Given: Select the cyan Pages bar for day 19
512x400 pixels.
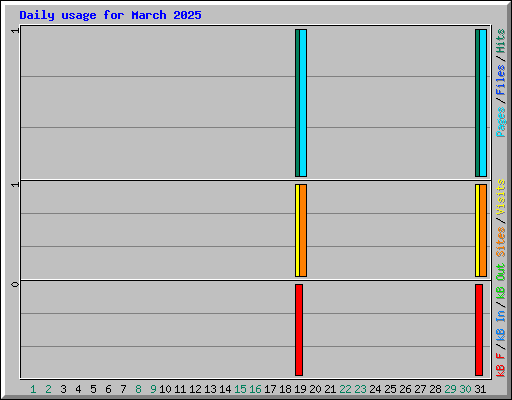Looking at the screenshot, I should point(303,103).
